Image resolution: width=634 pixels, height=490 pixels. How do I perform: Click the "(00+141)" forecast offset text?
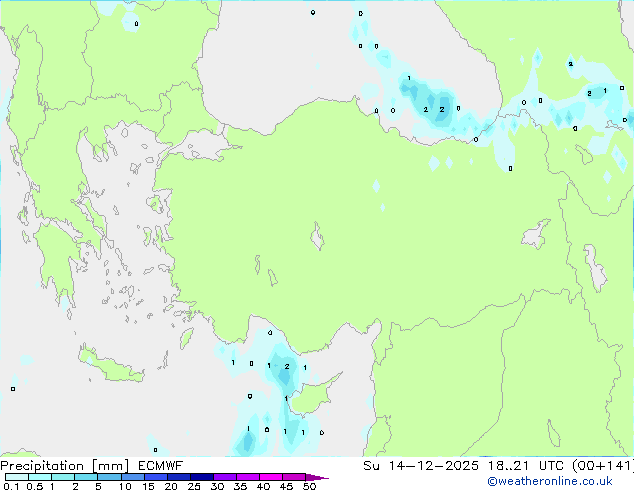pyautogui.click(x=602, y=466)
